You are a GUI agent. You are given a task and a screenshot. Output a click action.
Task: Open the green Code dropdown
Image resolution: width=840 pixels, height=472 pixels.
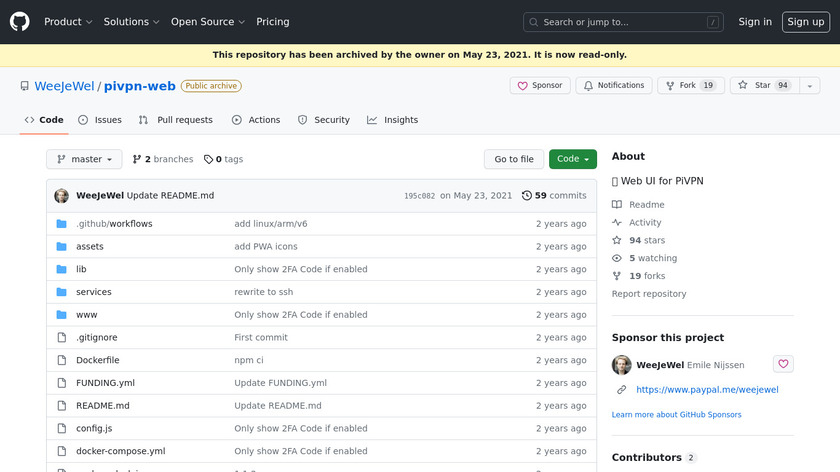click(x=573, y=159)
